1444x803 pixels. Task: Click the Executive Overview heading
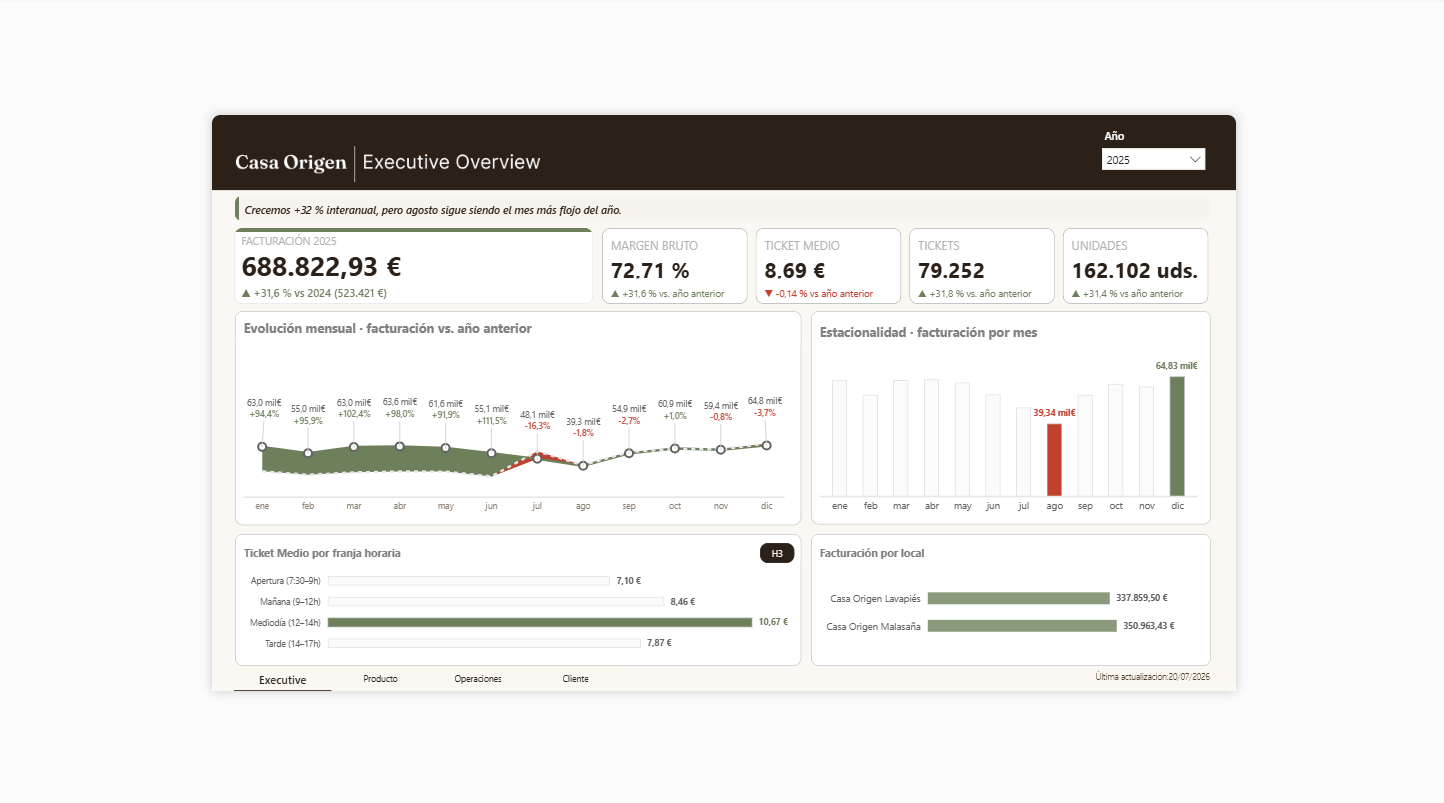click(451, 162)
